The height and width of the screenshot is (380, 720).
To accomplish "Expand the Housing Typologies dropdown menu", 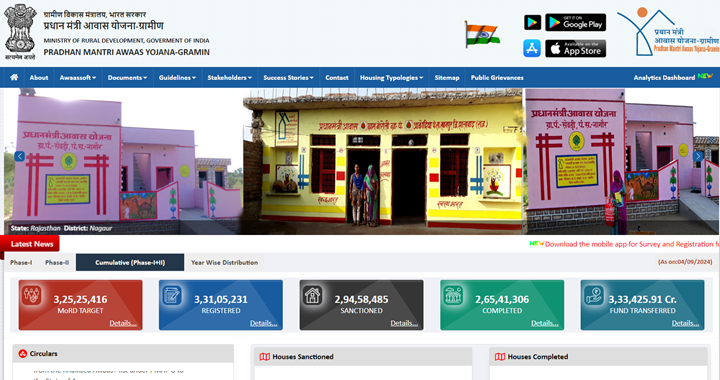I will click(391, 78).
